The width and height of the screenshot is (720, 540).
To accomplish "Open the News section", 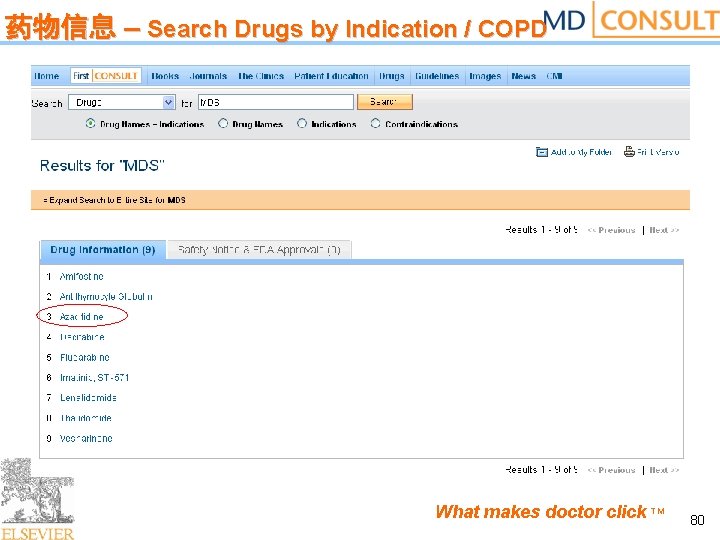I will click(x=523, y=76).
